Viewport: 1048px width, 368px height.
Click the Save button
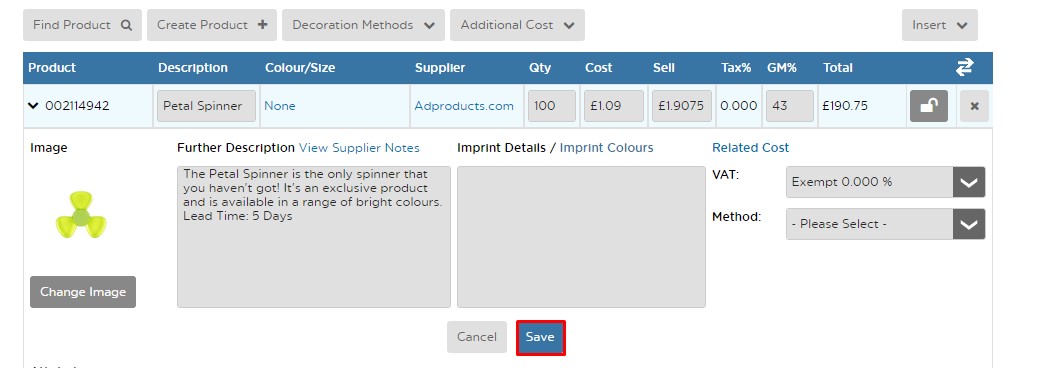pos(540,337)
